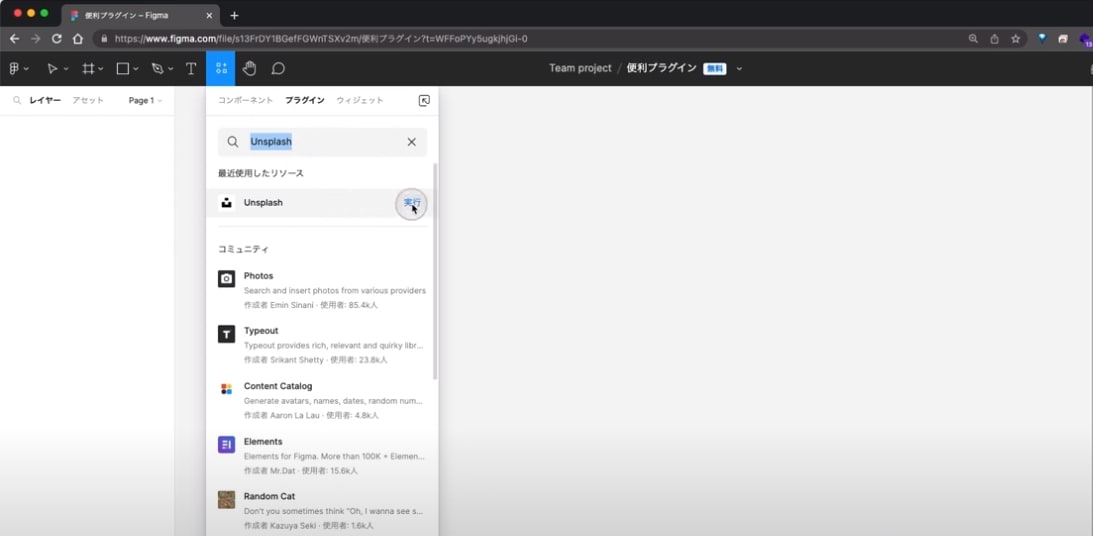Screen dimensions: 1093x536
Task: Open the browser zoom icon
Action: tap(973, 39)
